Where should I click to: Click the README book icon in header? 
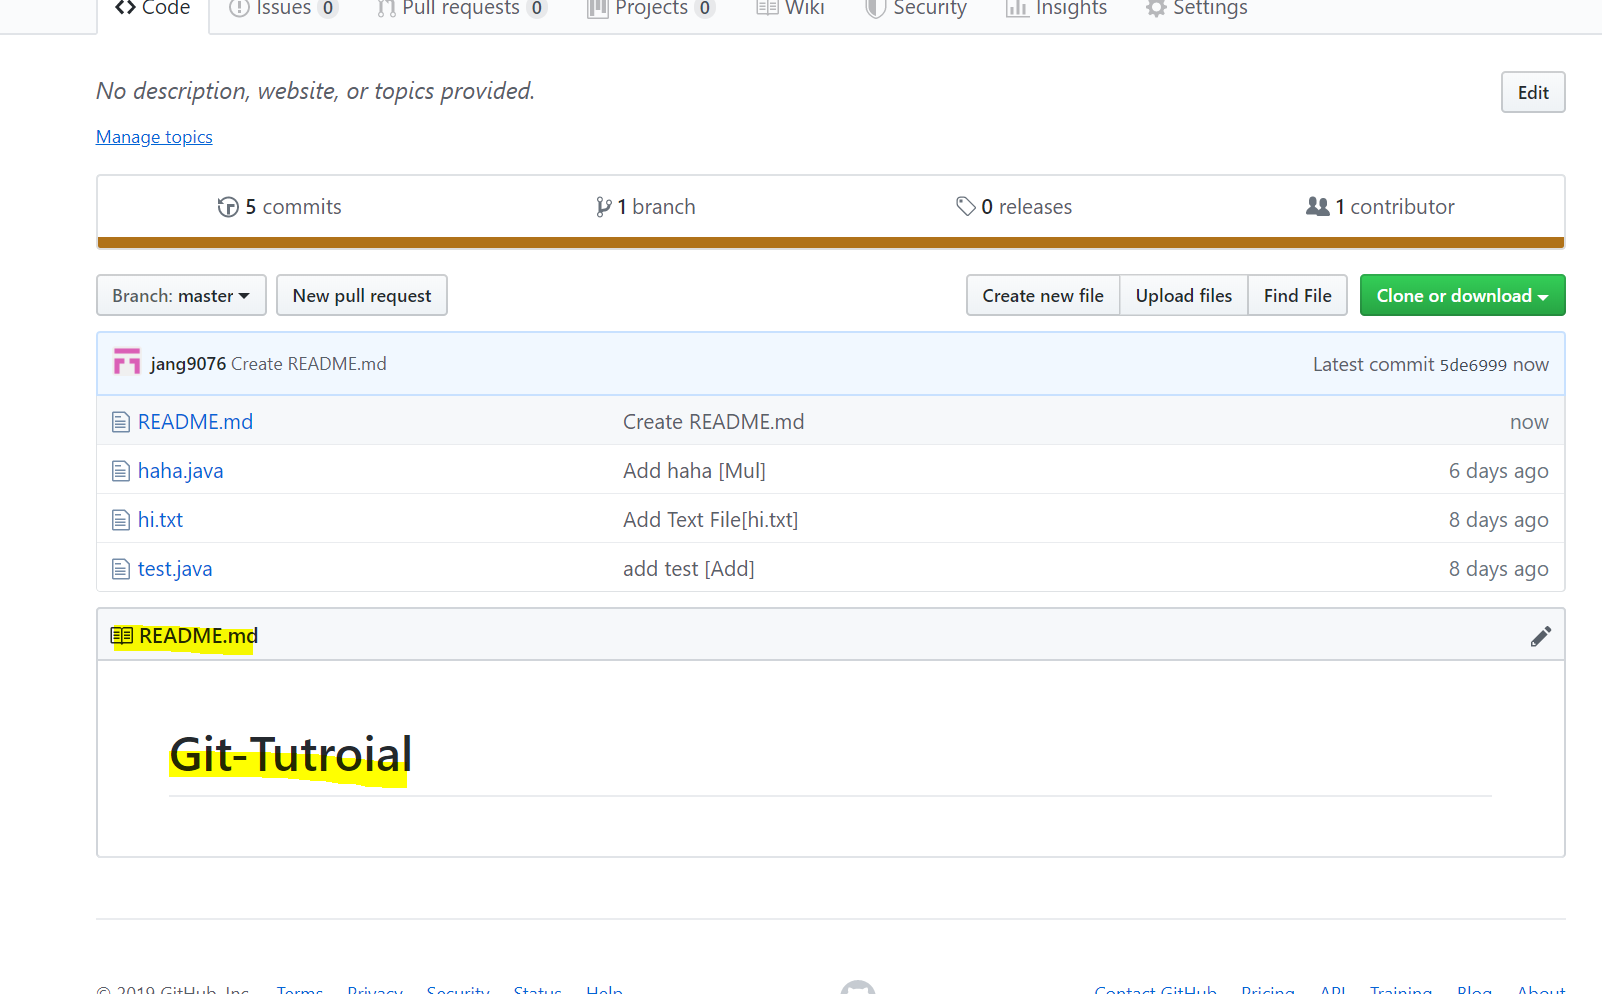point(122,635)
